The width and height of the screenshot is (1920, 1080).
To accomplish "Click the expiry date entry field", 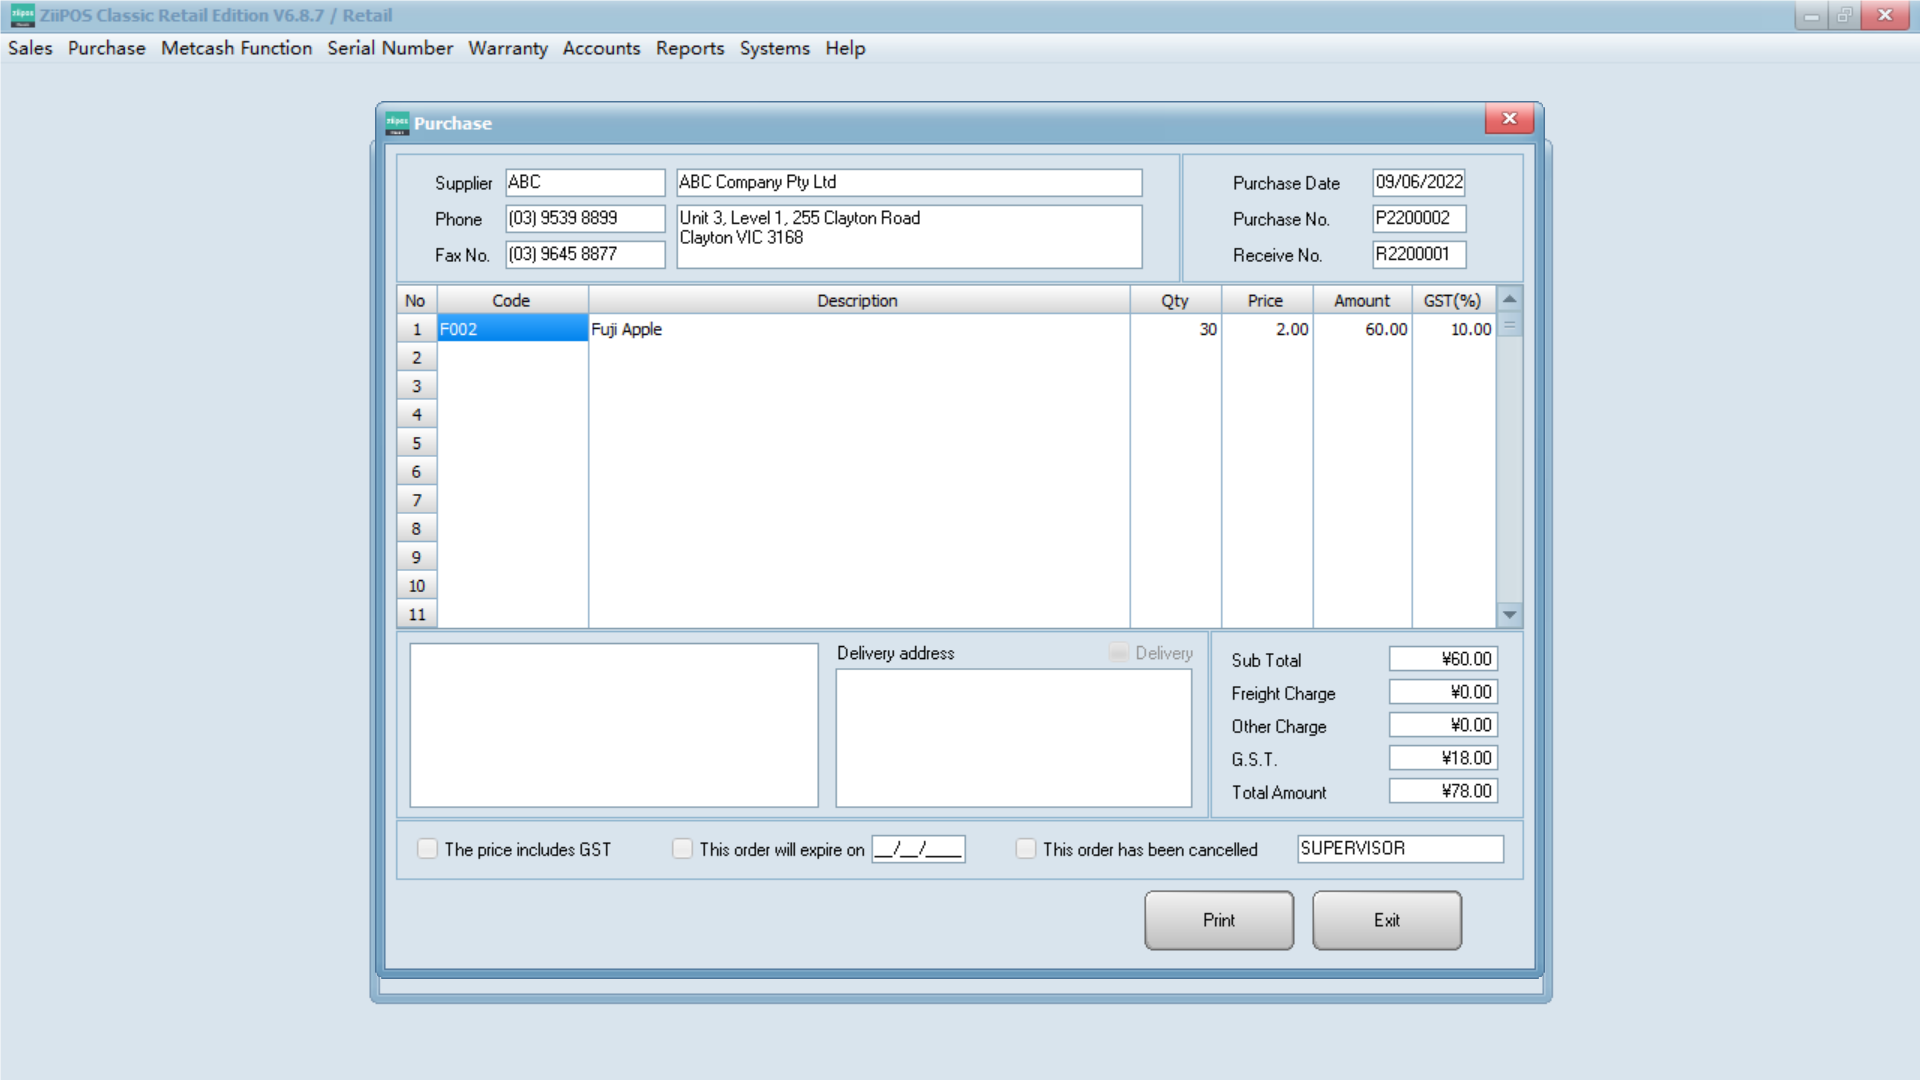I will click(x=917, y=848).
